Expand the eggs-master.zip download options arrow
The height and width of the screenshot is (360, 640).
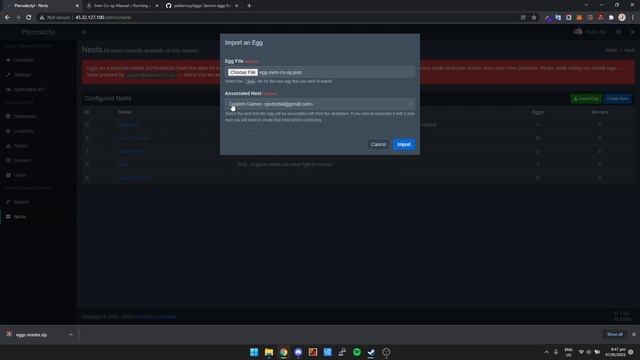click(x=71, y=335)
